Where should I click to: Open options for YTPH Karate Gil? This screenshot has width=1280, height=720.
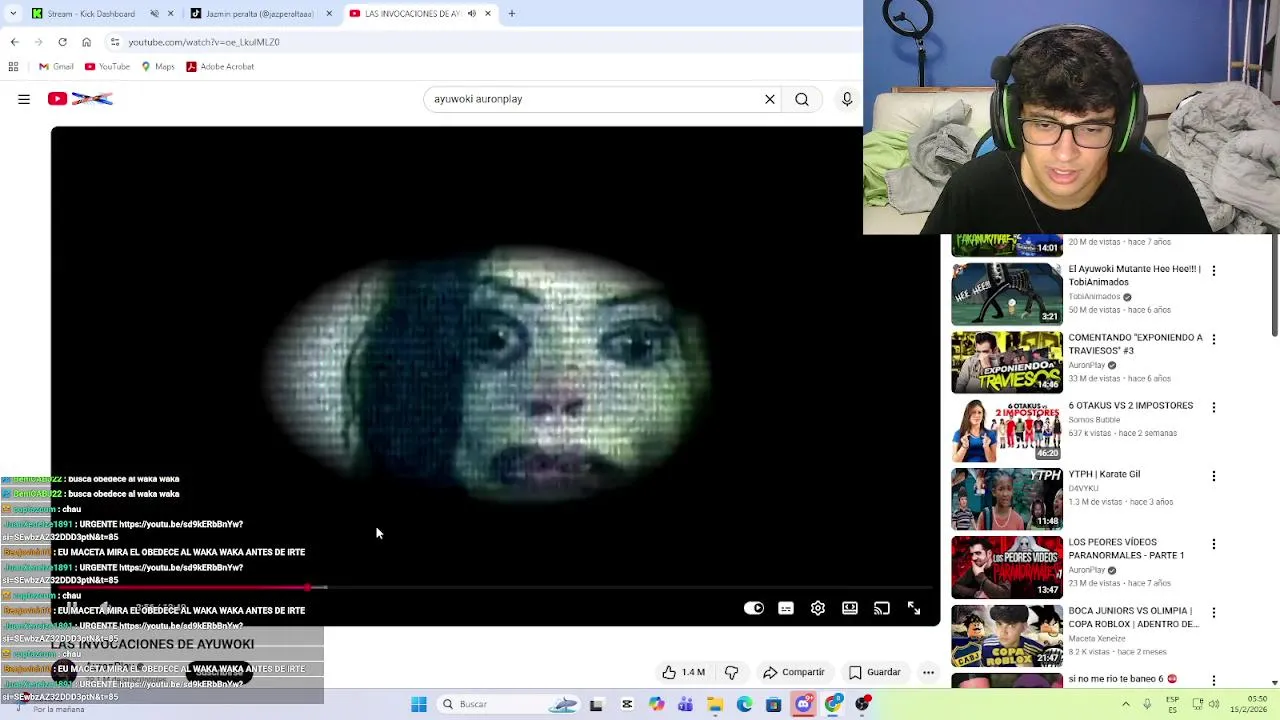(x=1214, y=476)
